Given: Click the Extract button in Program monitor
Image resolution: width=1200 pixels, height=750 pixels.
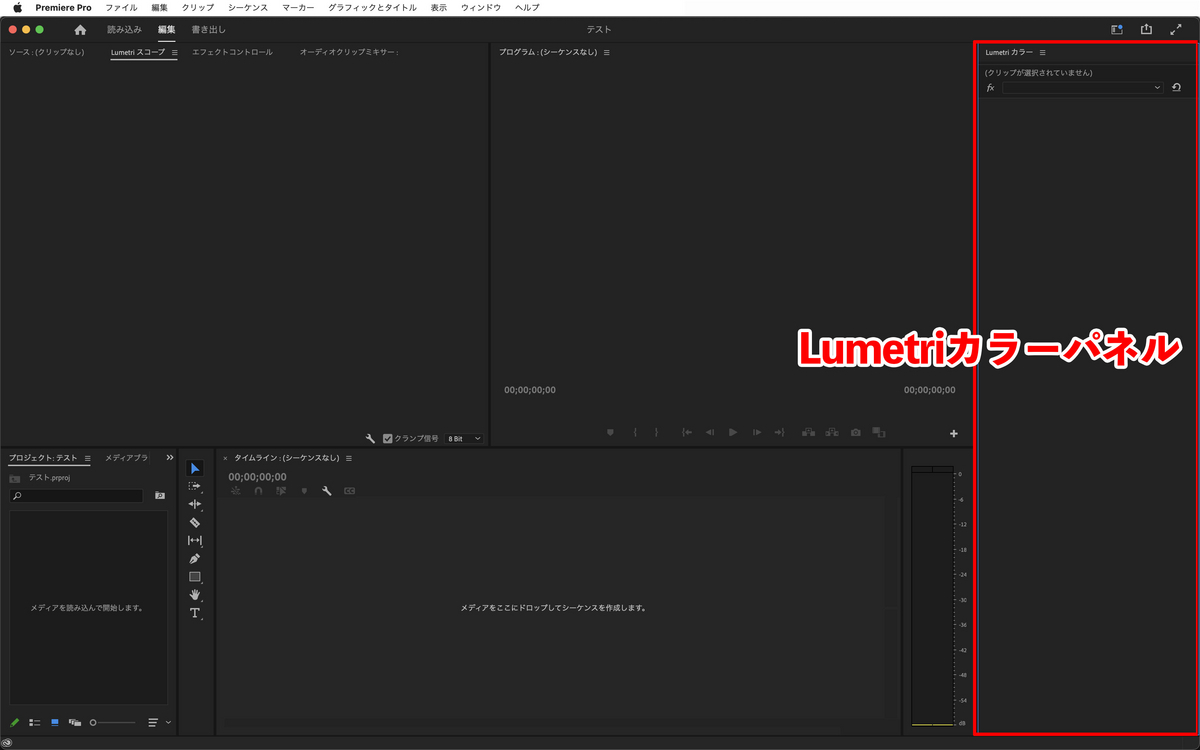Looking at the screenshot, I should (x=831, y=433).
